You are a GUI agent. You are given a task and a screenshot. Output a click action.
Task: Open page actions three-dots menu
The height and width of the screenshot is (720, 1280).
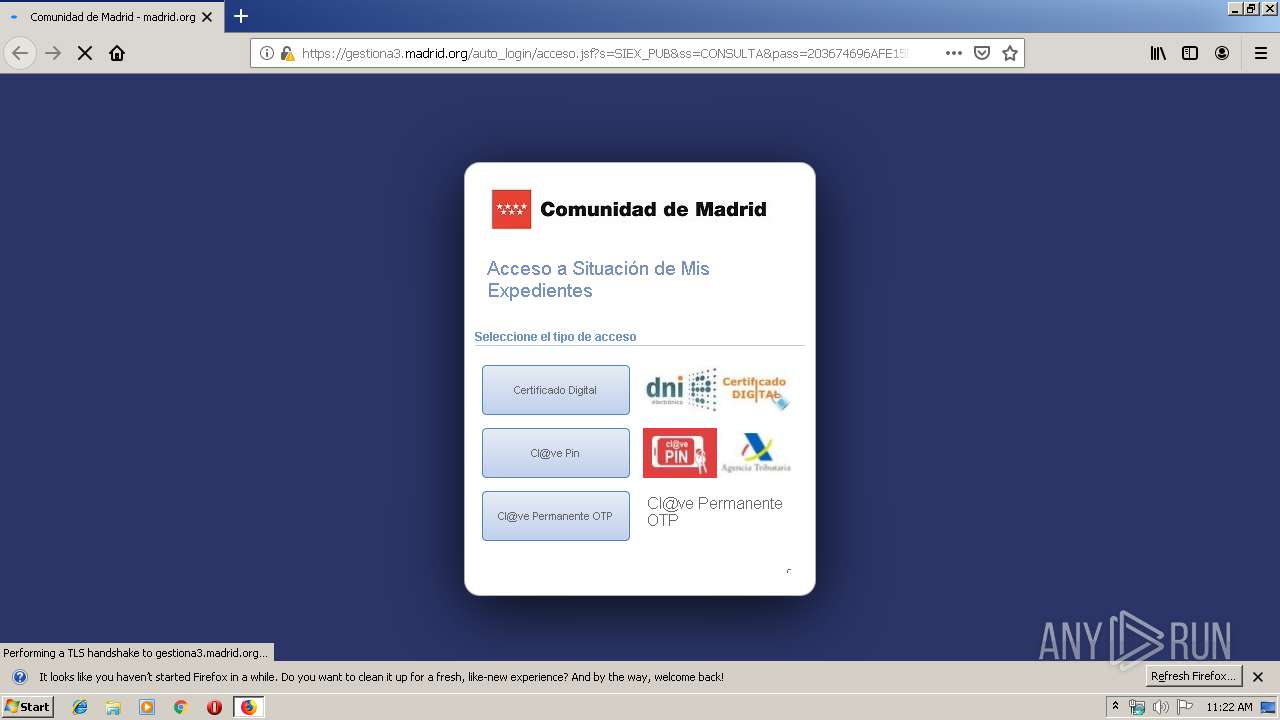(x=953, y=53)
